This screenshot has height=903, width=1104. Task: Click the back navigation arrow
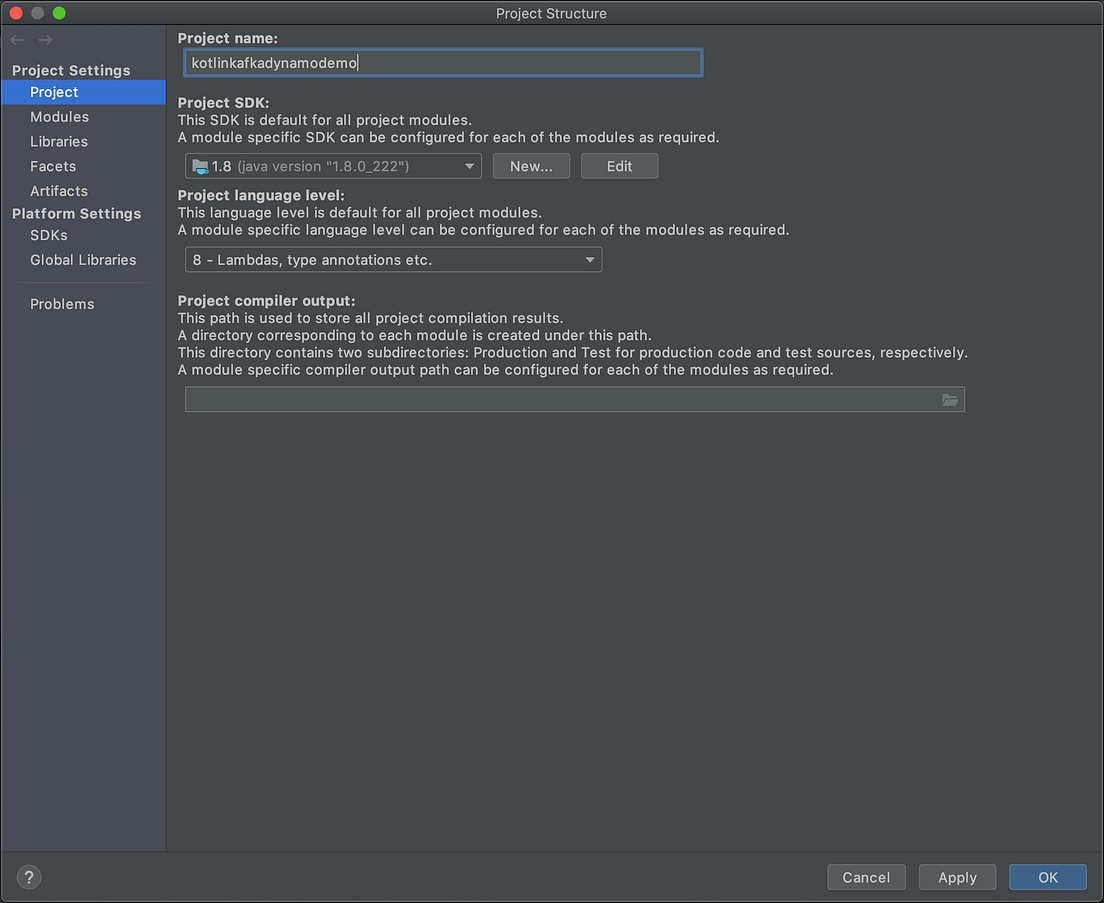click(16, 39)
